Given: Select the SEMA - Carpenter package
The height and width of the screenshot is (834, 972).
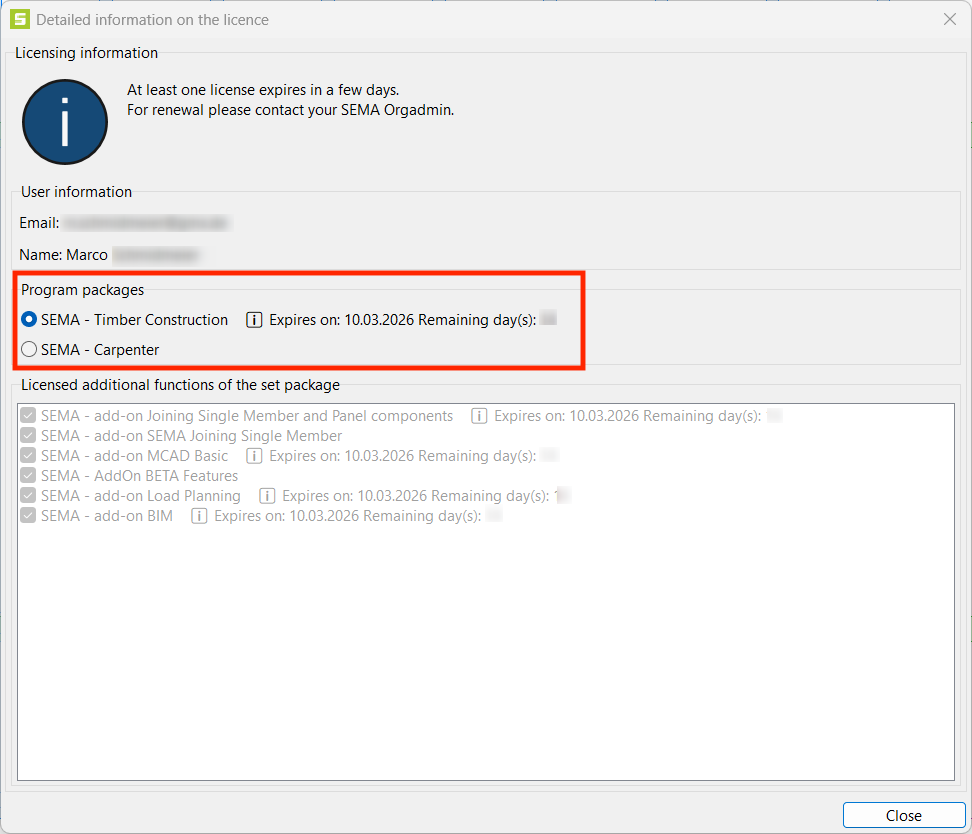Looking at the screenshot, I should click(30, 350).
